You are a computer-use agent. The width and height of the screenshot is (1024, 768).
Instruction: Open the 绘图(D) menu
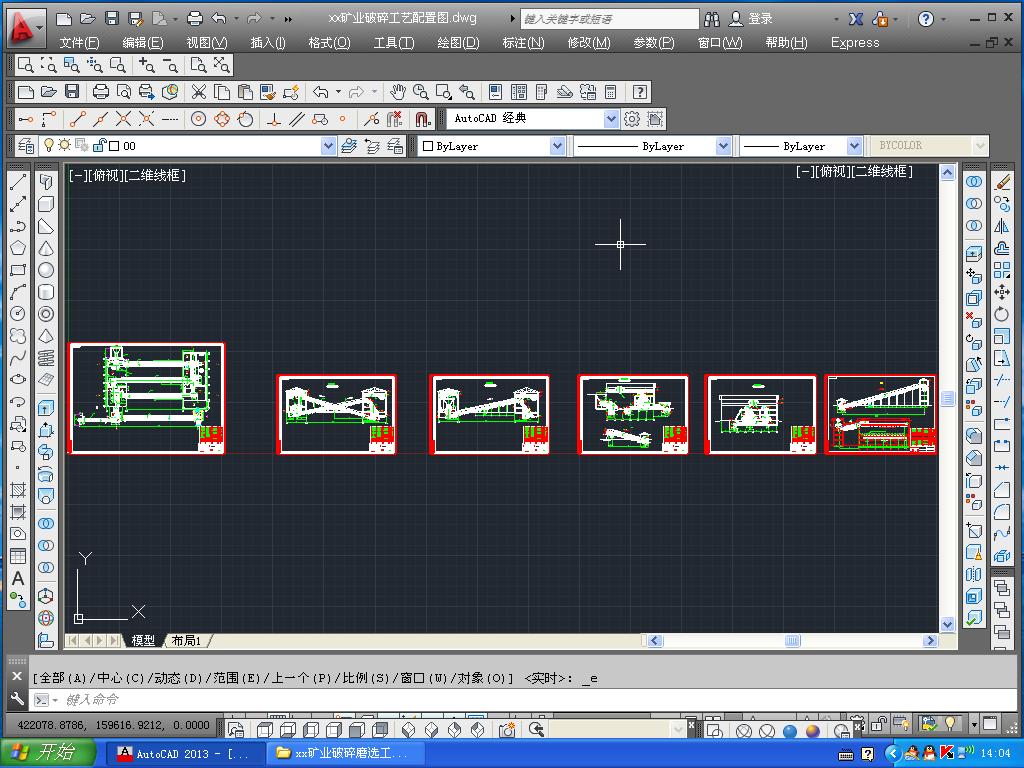pyautogui.click(x=458, y=43)
